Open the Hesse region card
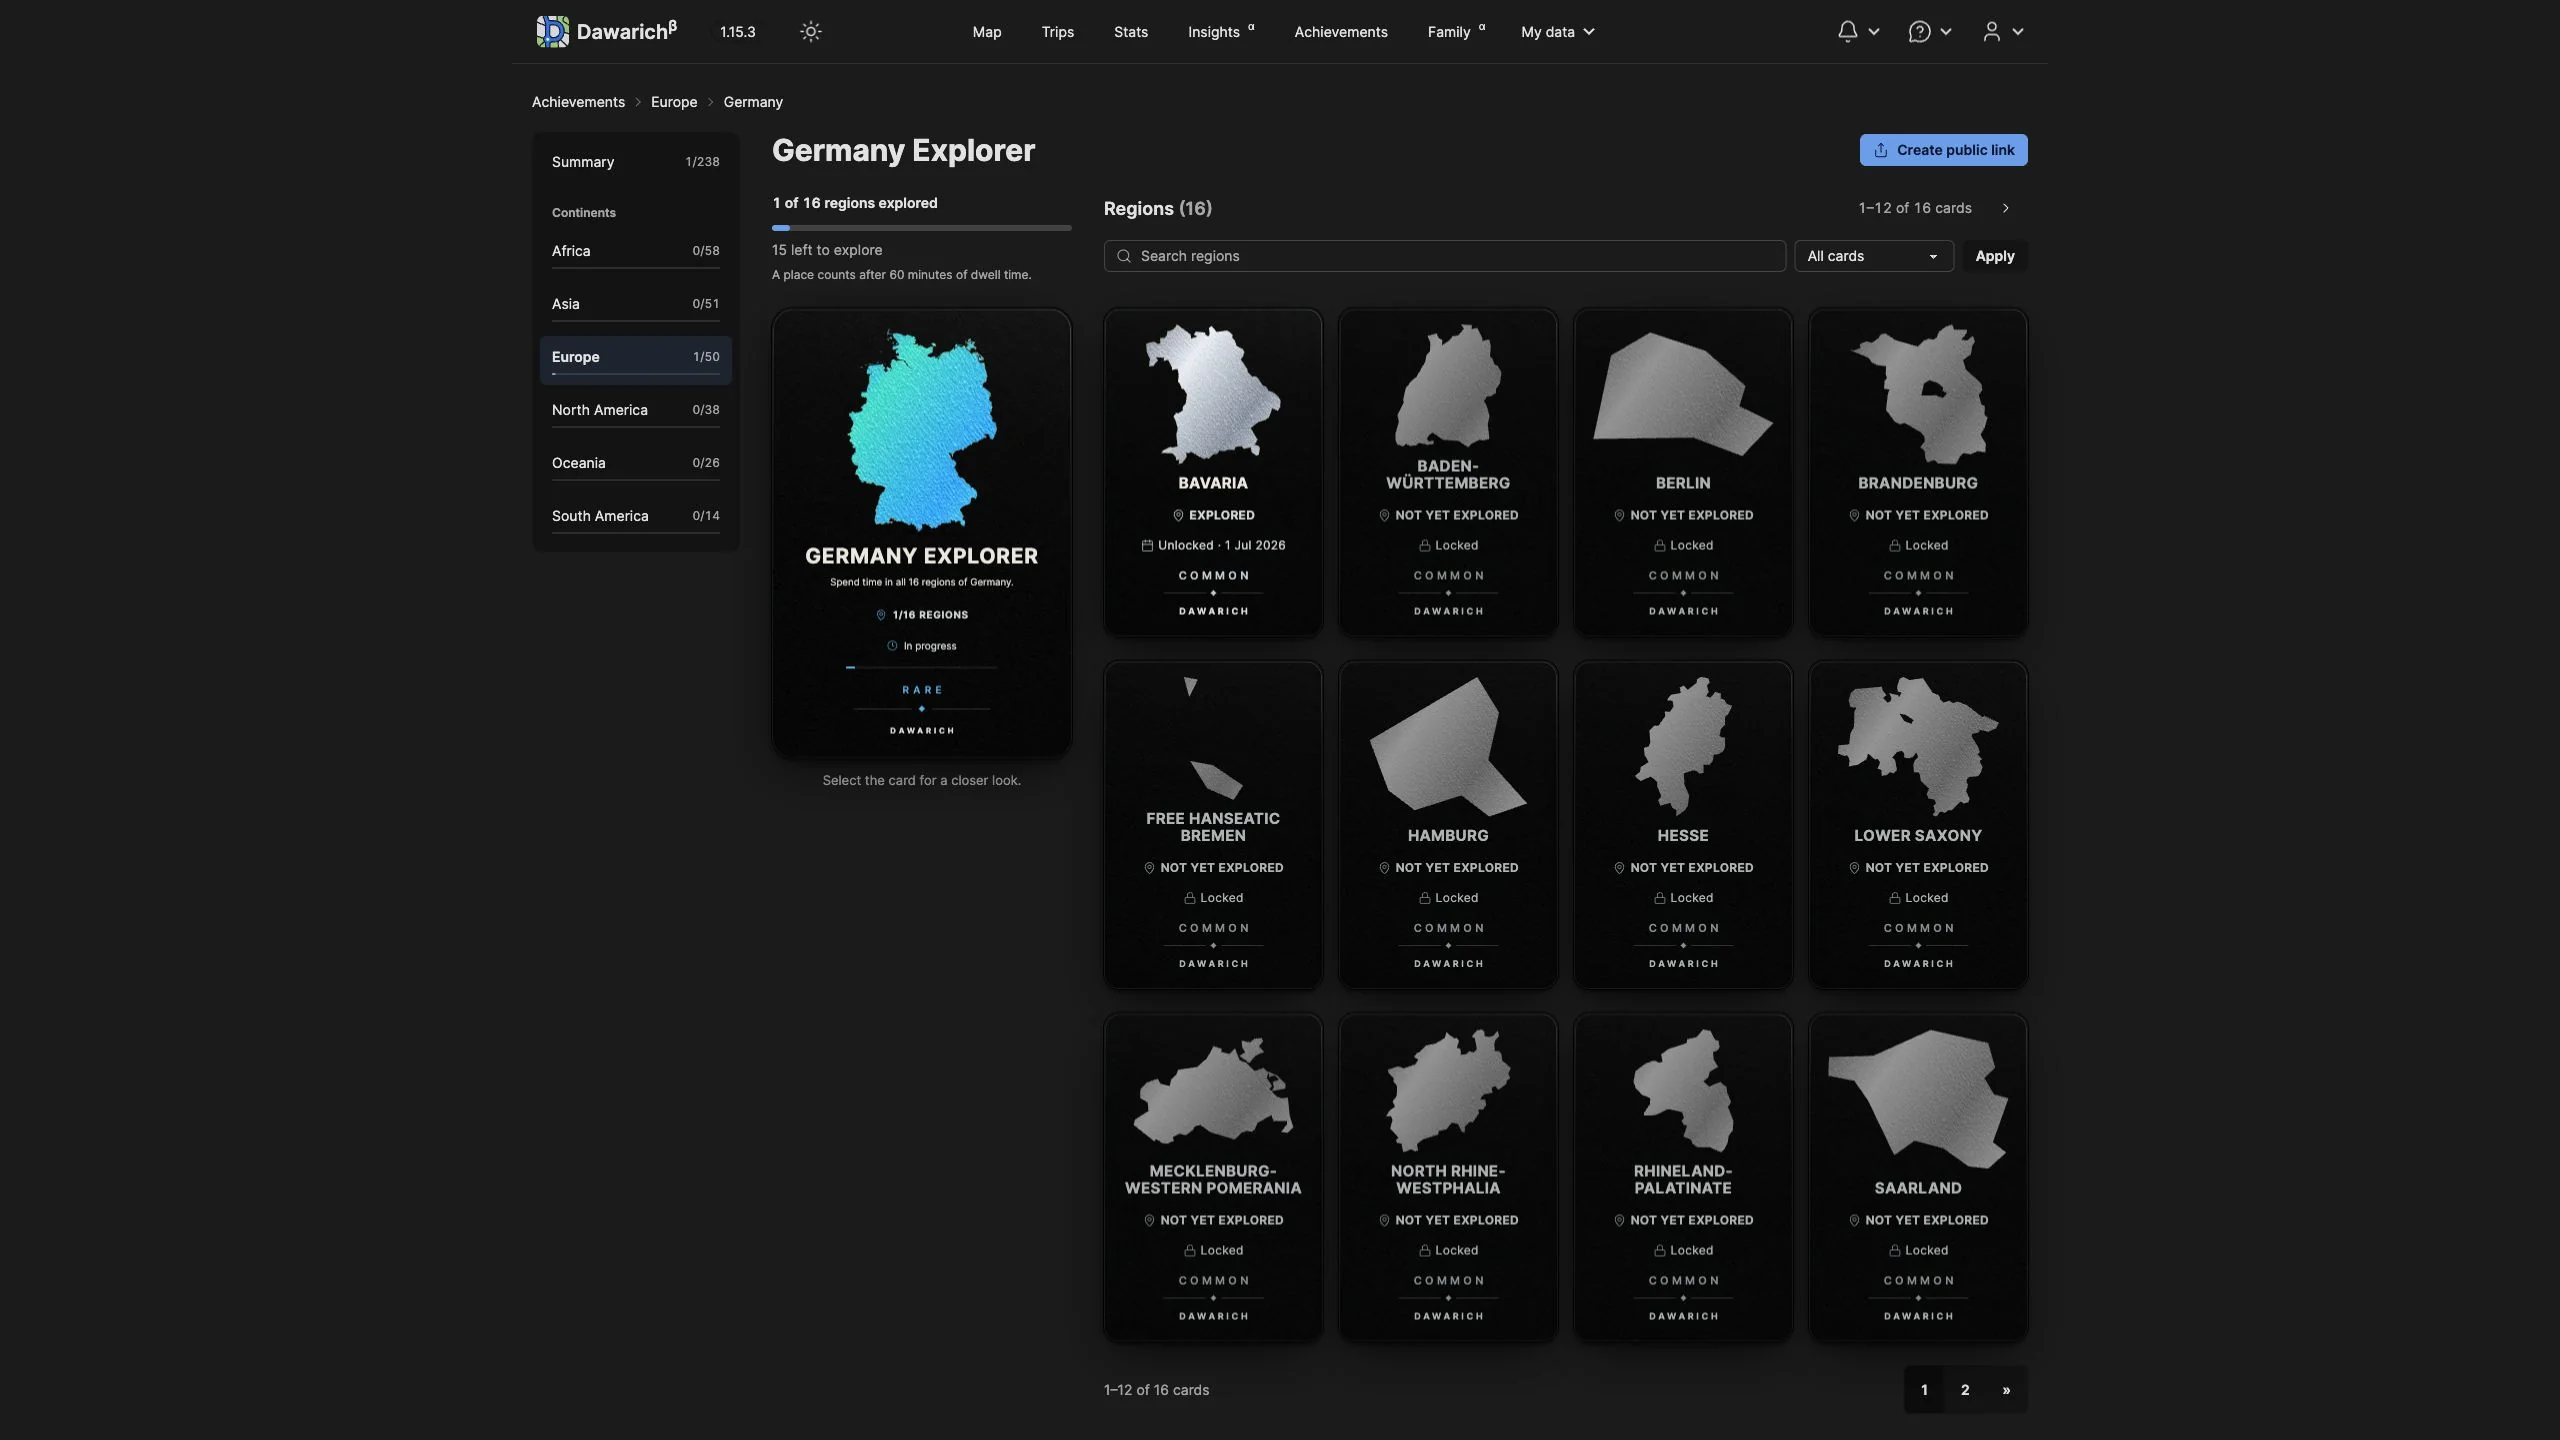The width and height of the screenshot is (2560, 1440). coord(1682,825)
